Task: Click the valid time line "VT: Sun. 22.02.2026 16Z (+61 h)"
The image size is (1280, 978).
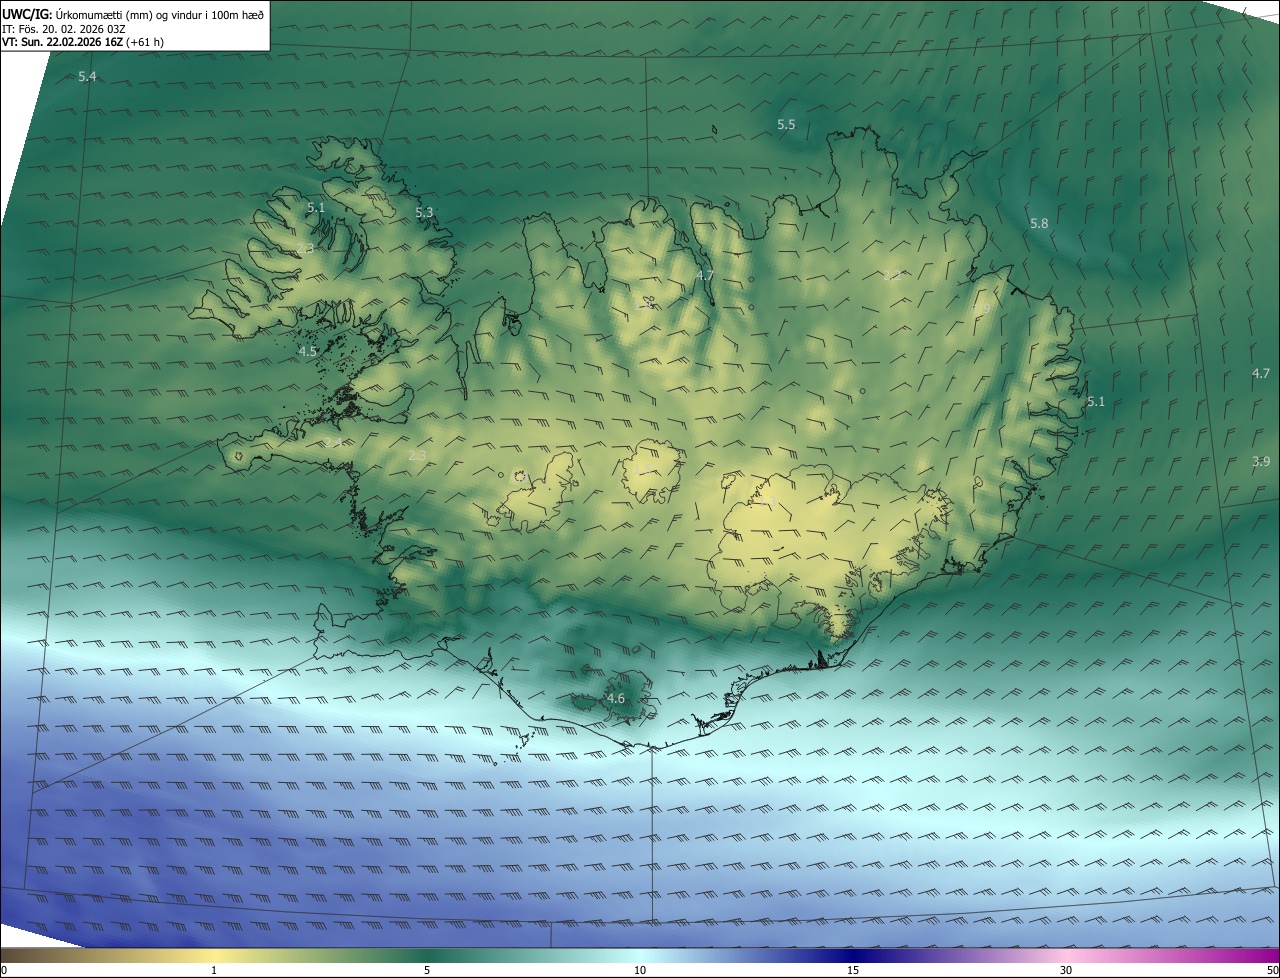Action: tap(84, 42)
